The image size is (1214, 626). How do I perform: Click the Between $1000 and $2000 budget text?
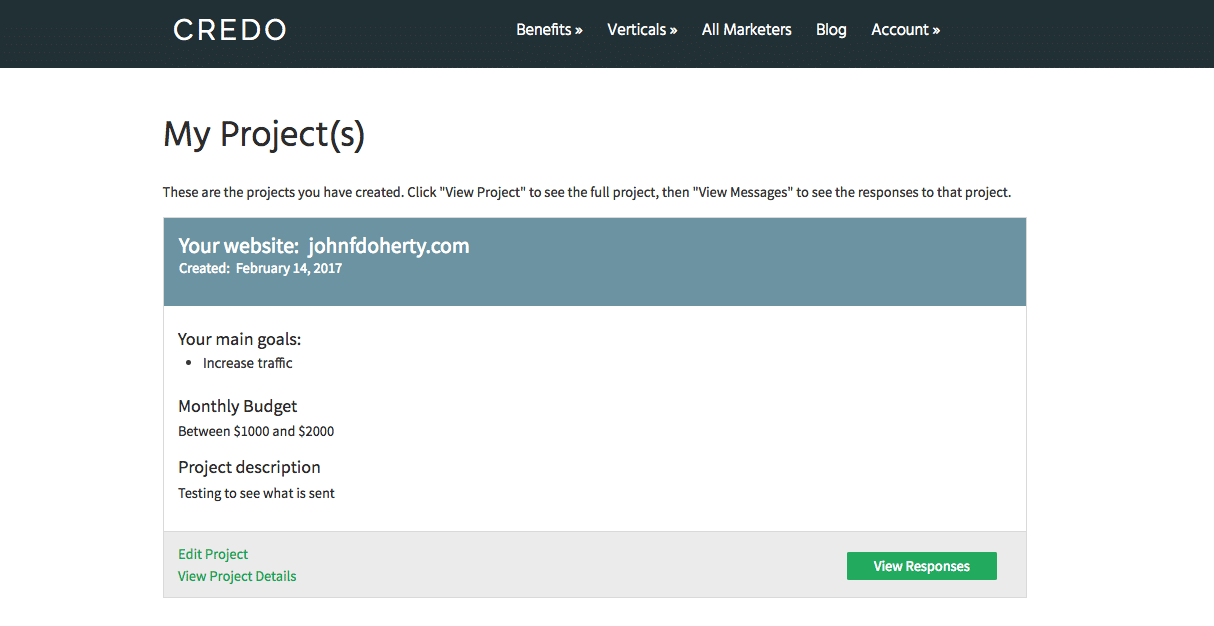click(x=256, y=431)
